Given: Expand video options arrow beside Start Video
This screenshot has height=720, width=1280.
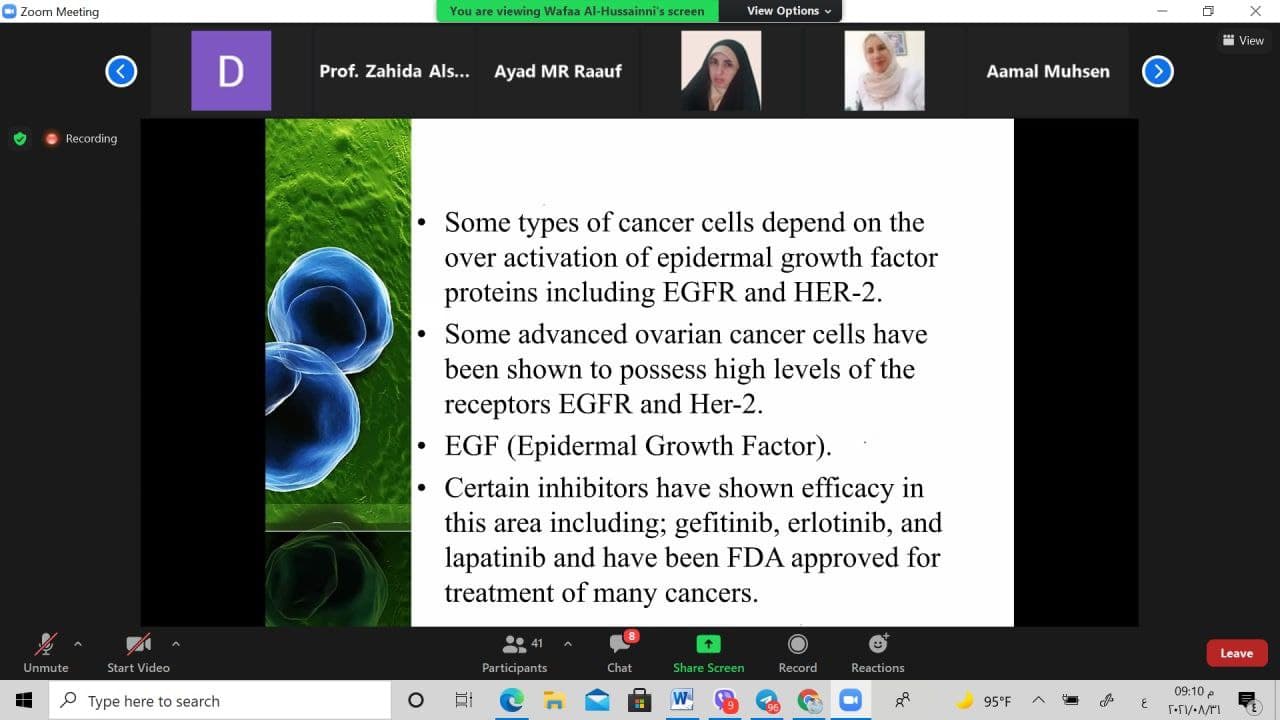Looking at the screenshot, I should tap(176, 644).
